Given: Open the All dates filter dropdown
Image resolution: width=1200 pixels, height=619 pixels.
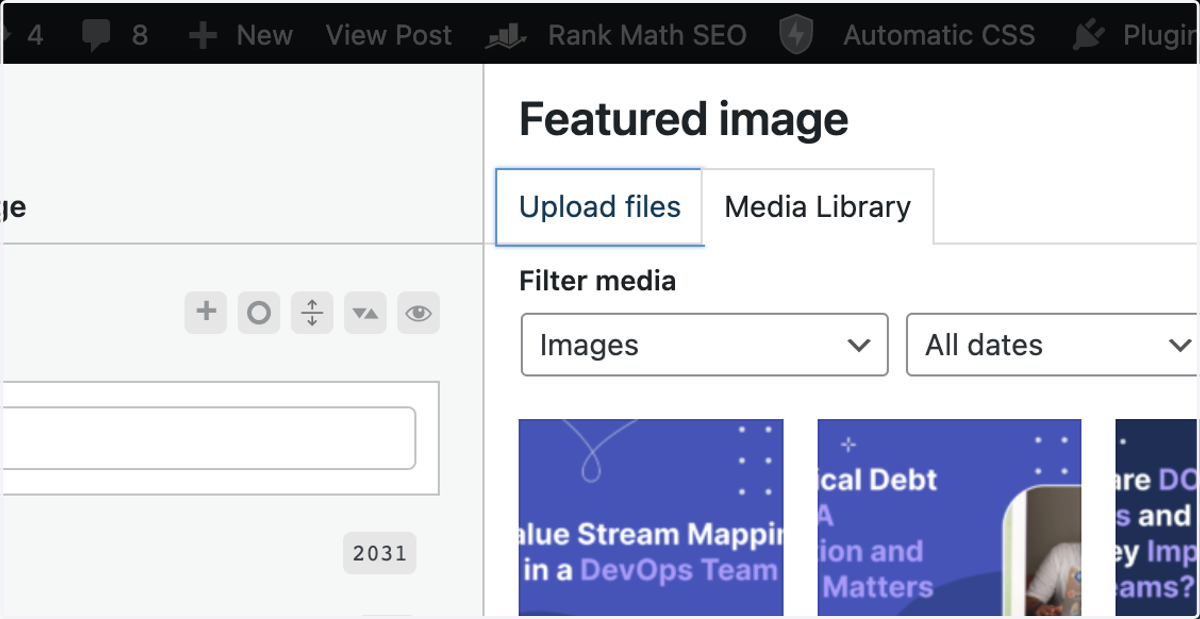Looking at the screenshot, I should point(1053,345).
